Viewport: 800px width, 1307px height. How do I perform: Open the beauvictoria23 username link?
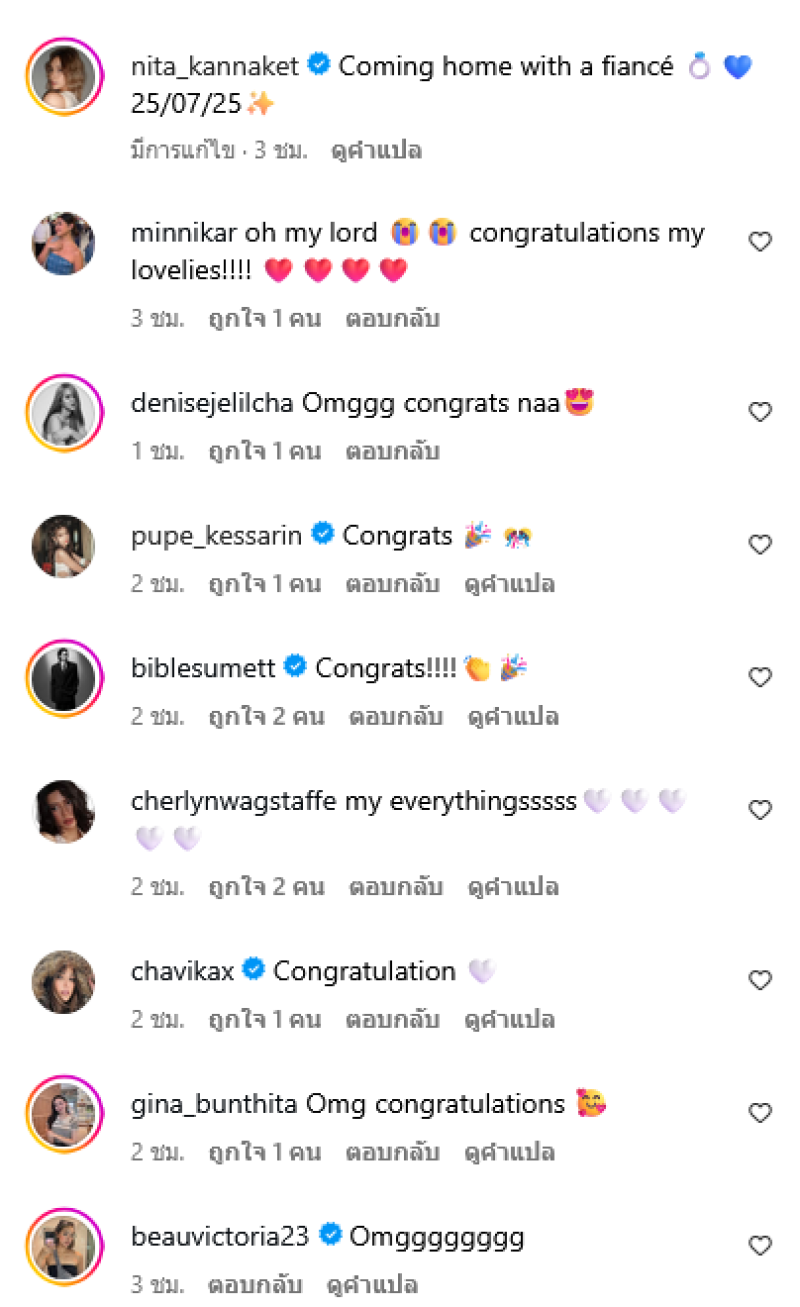(x=220, y=1237)
